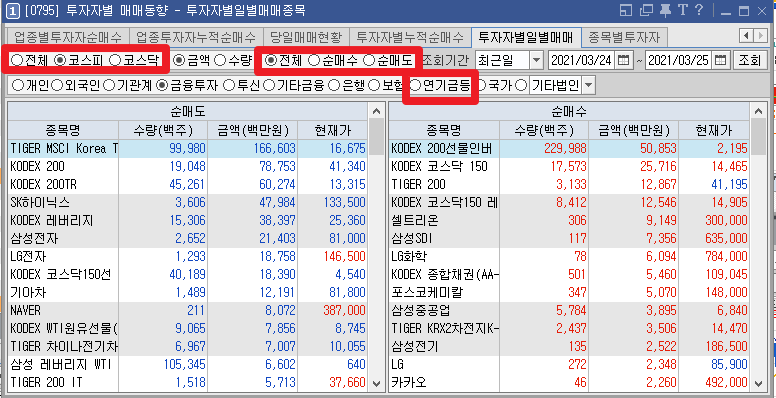The width and height of the screenshot is (776, 398).
Task: Select LG화학 row in 순매수 list
Action: pos(569,256)
